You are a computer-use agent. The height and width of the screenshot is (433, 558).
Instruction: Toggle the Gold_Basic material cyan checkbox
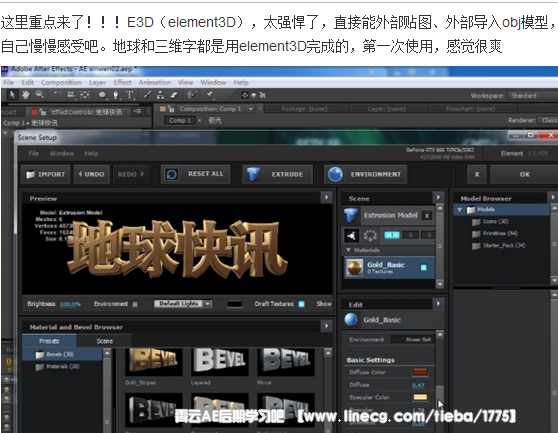(x=424, y=267)
